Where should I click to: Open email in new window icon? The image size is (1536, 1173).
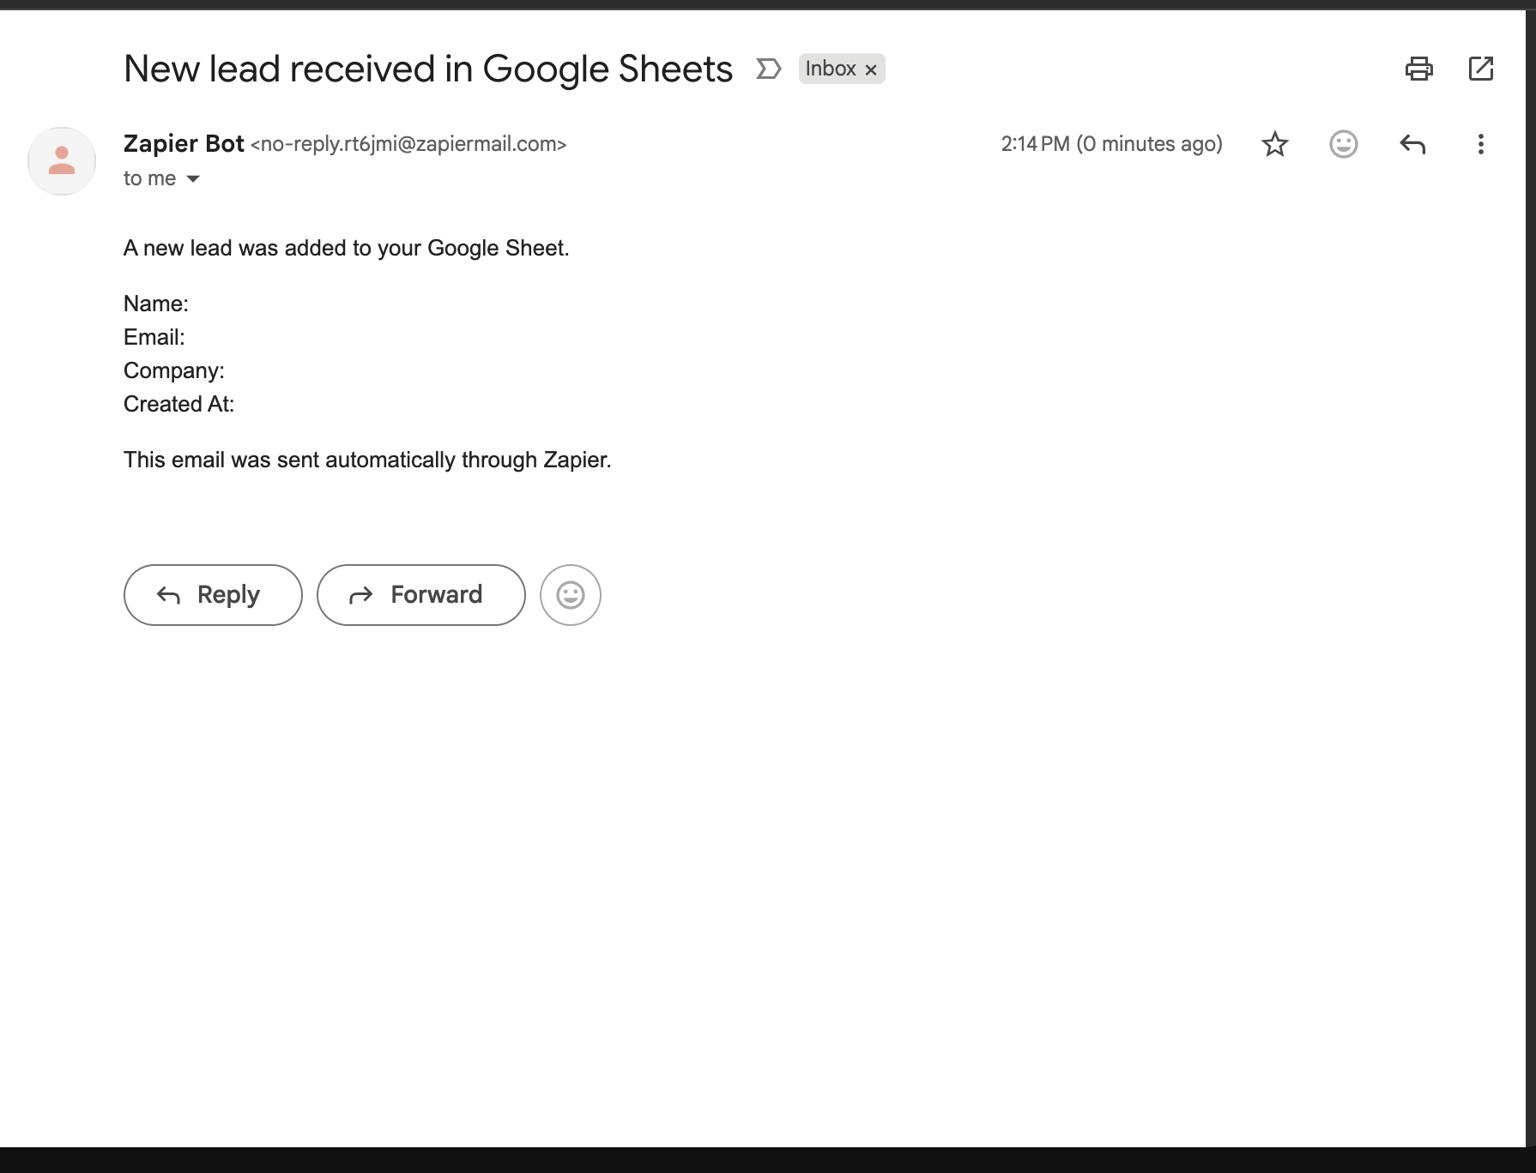1481,69
